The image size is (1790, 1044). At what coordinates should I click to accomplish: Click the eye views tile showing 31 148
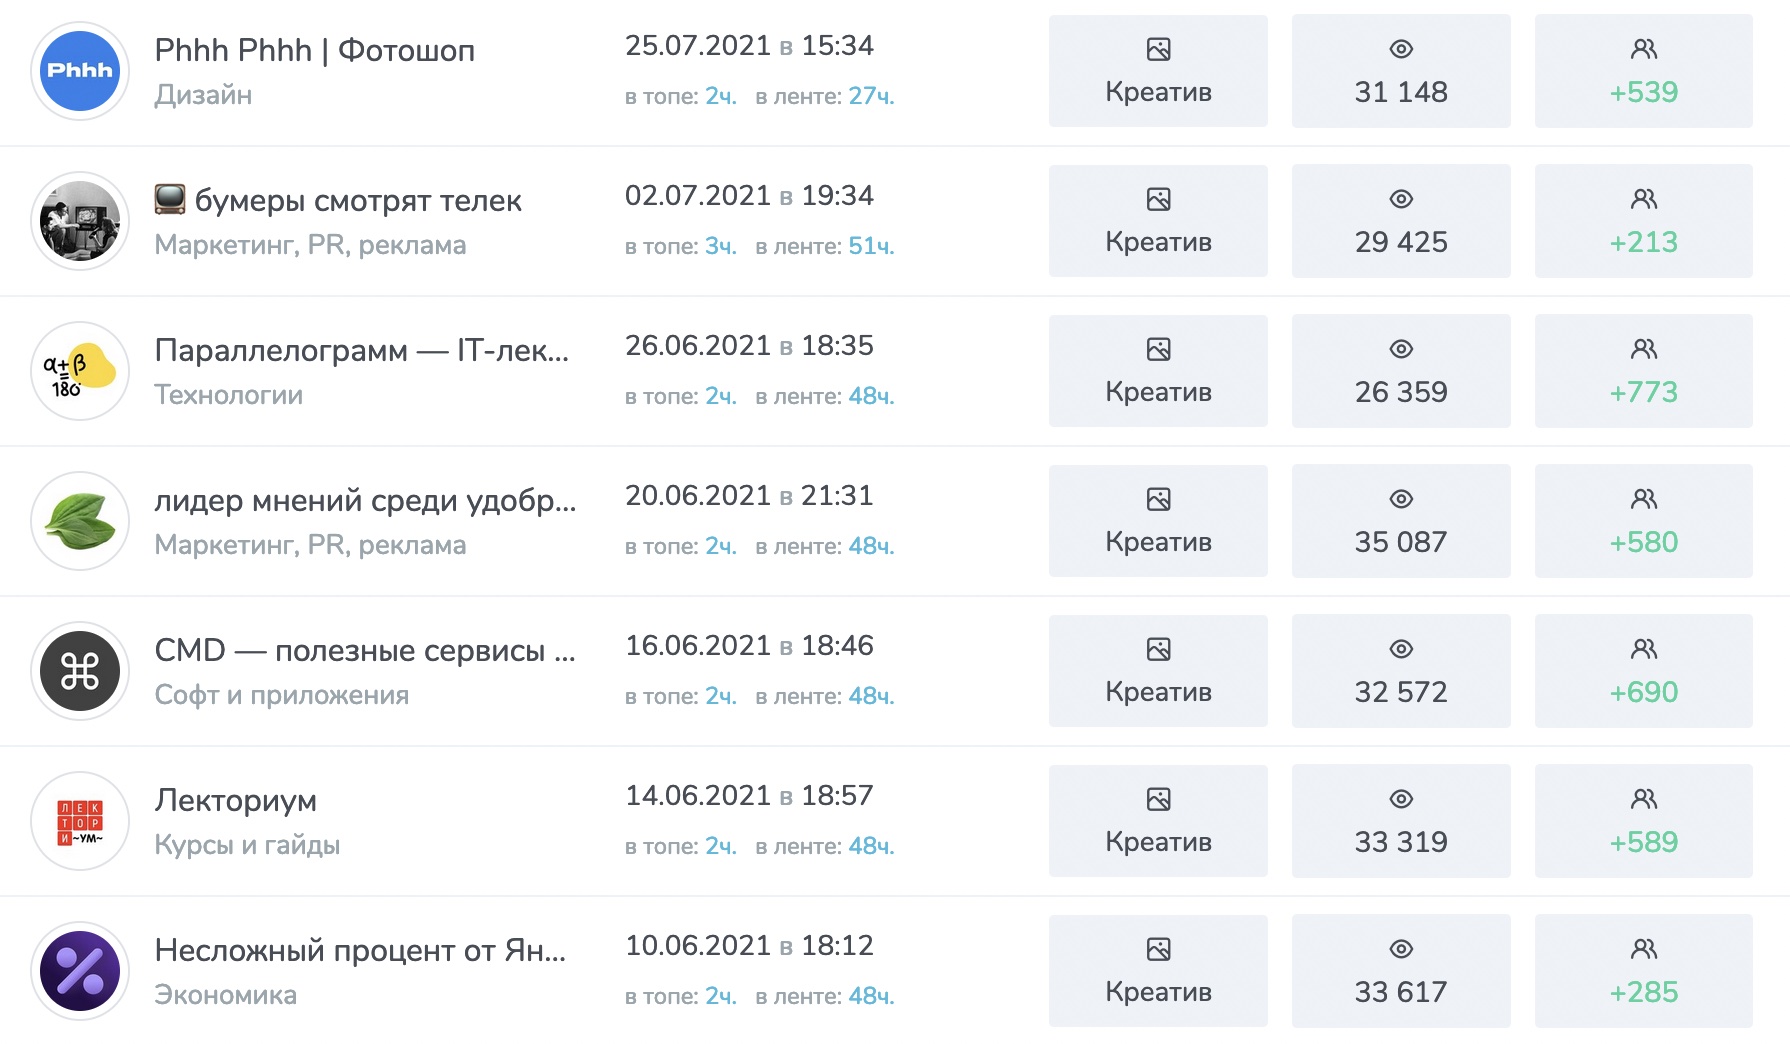1401,71
